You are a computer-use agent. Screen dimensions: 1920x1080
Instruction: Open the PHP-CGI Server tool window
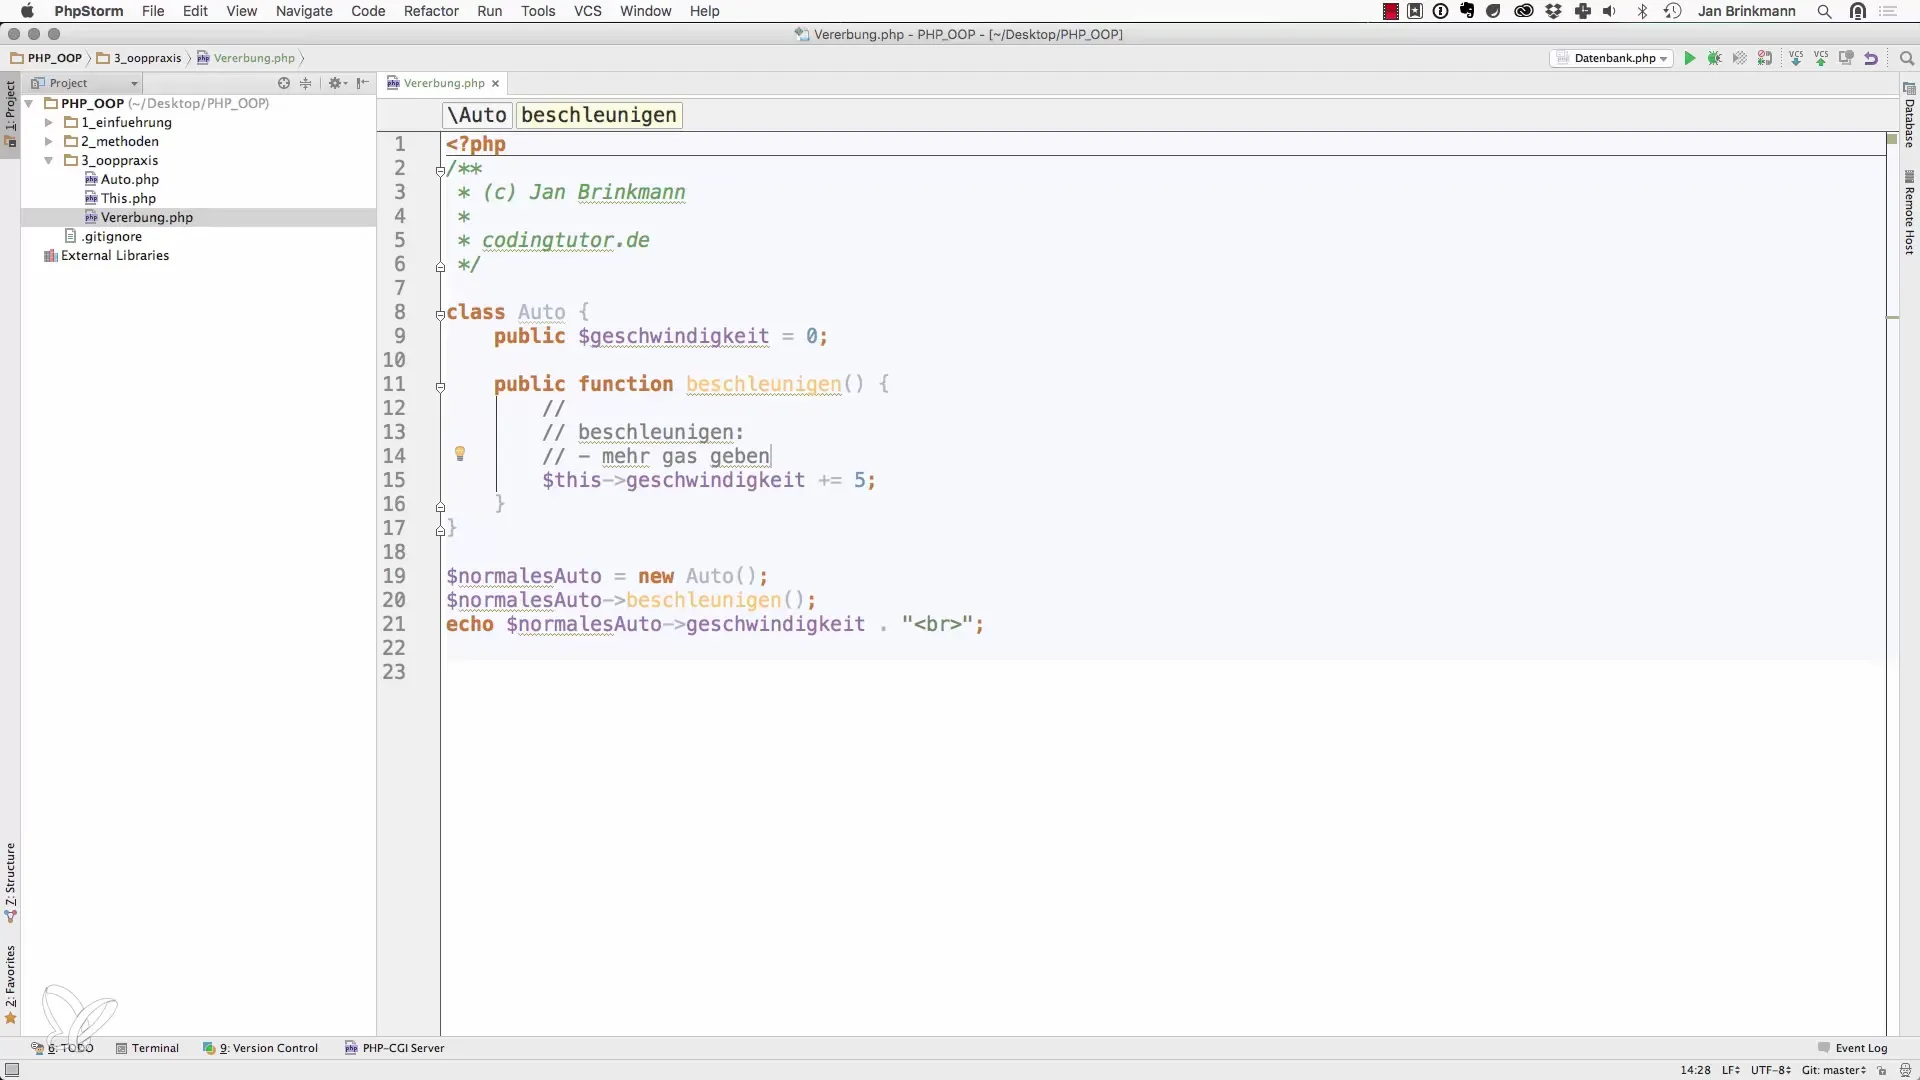coord(395,1048)
